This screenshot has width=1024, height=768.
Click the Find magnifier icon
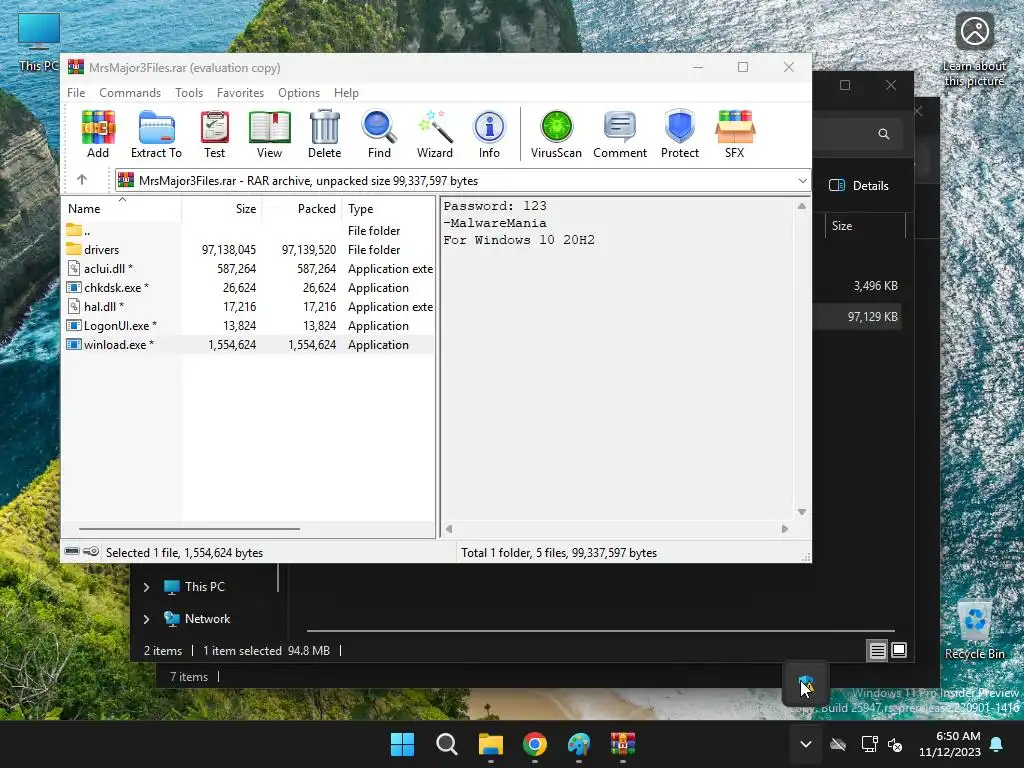[379, 134]
